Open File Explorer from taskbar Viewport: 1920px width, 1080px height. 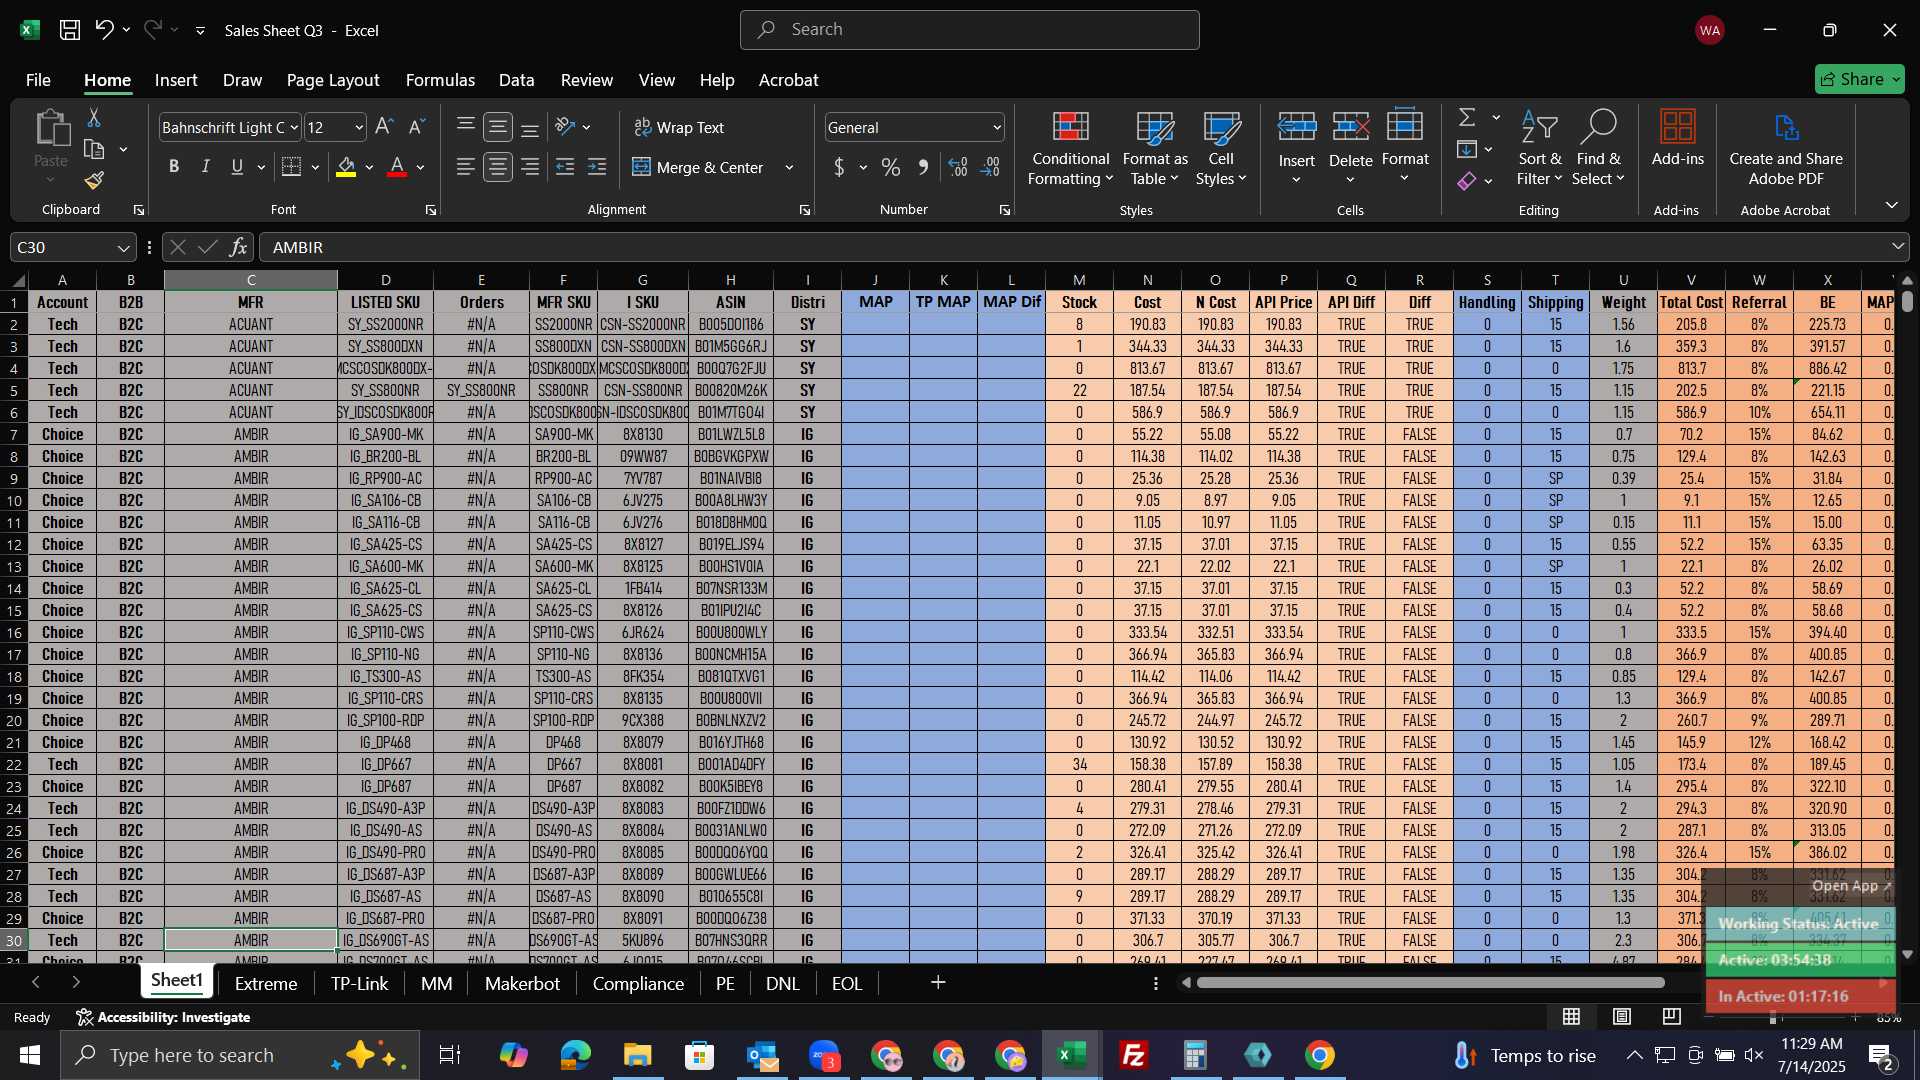[x=637, y=1055]
